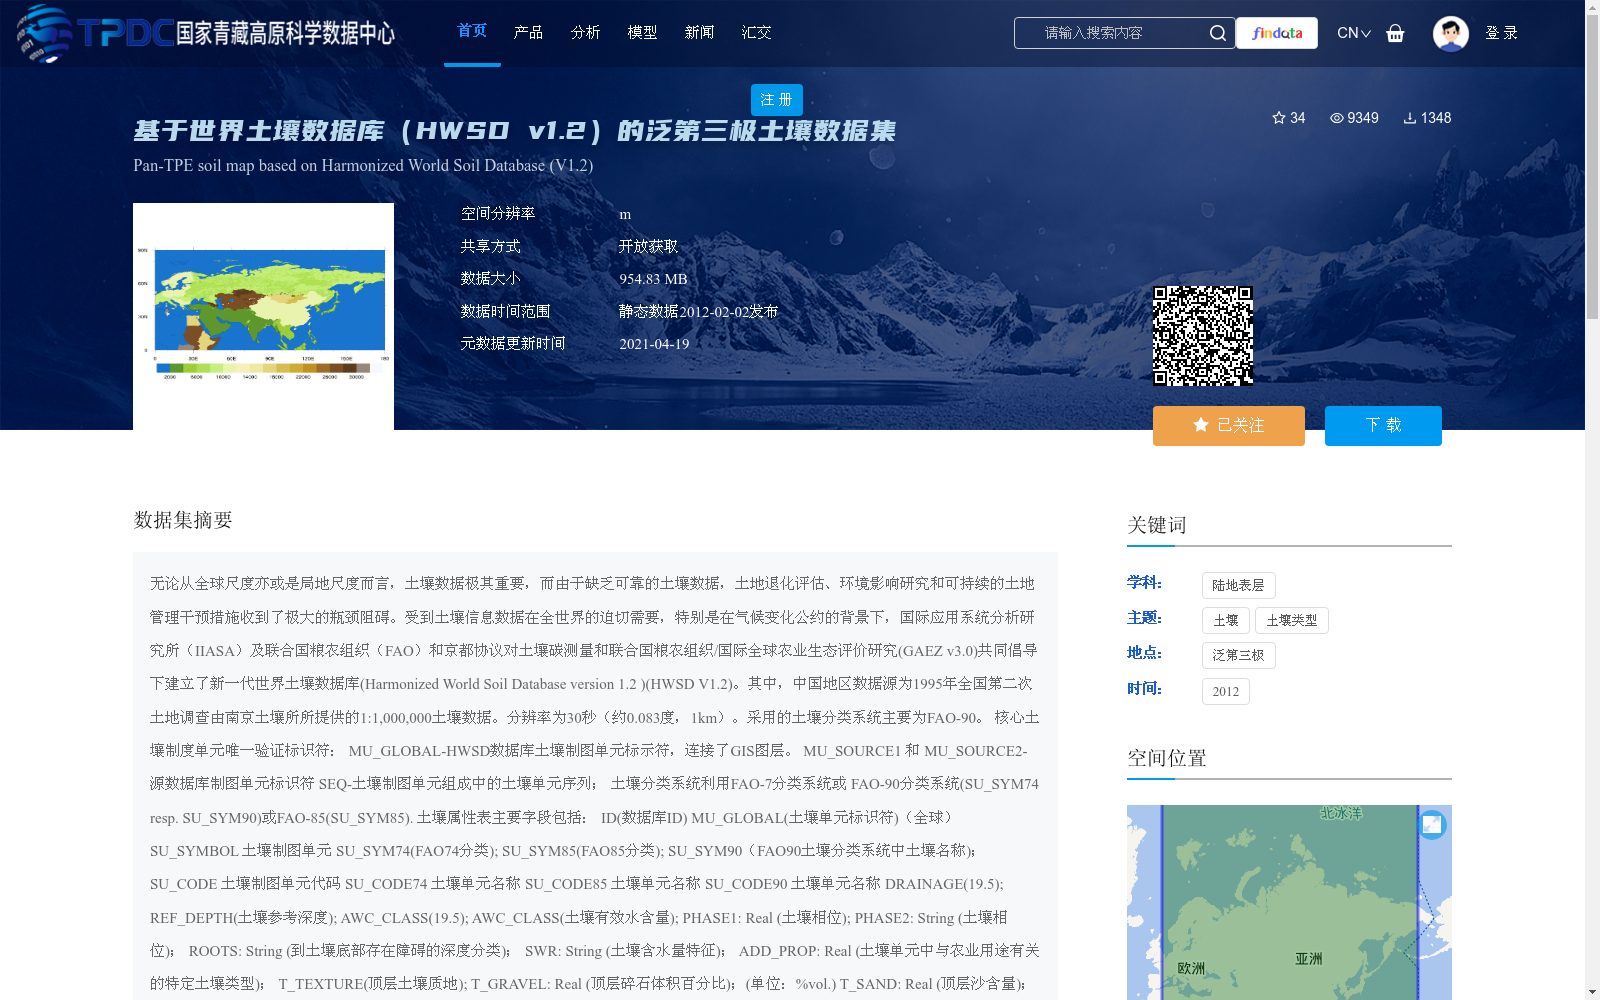Open the shopping basket icon

[x=1395, y=33]
